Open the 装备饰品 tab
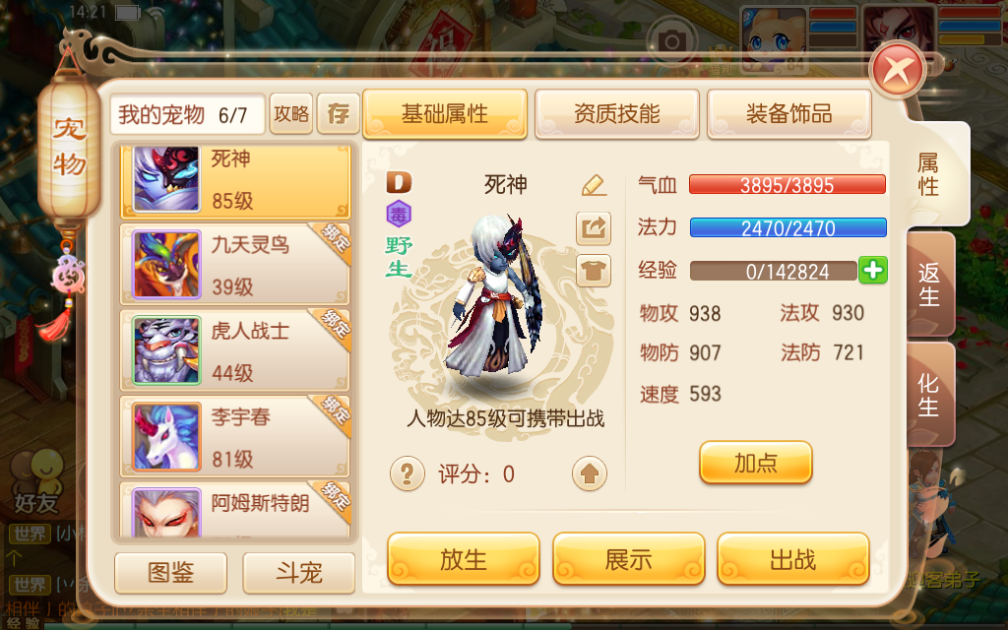 pos(789,114)
